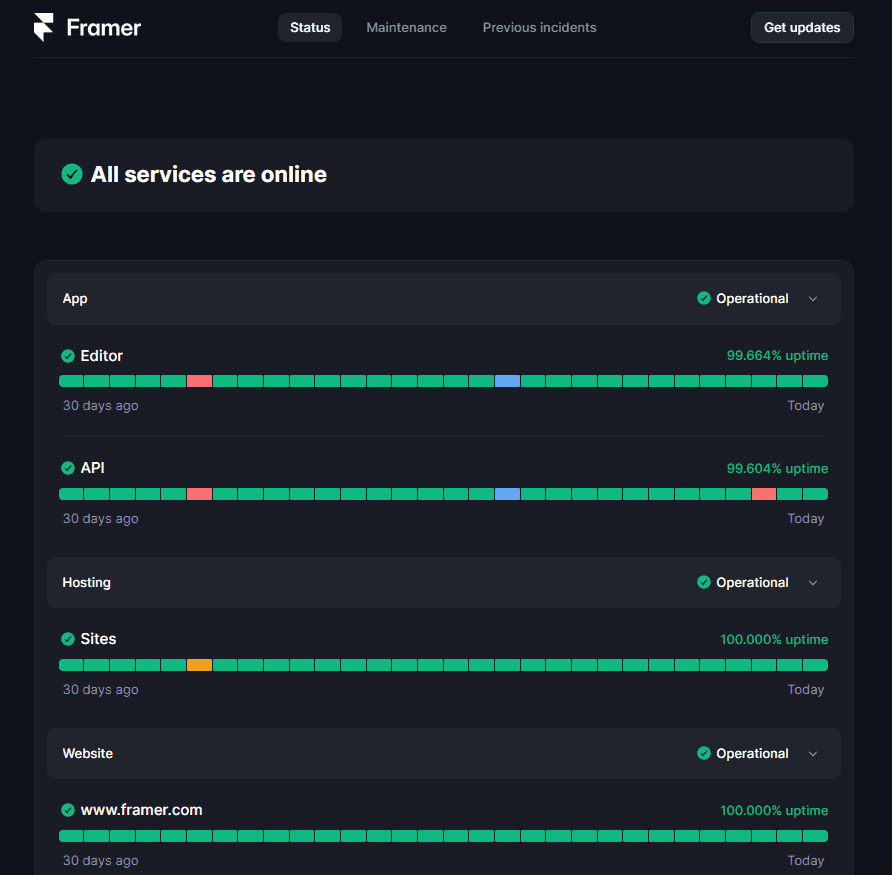Click the API green check icon
This screenshot has height=875, width=892.
68,468
